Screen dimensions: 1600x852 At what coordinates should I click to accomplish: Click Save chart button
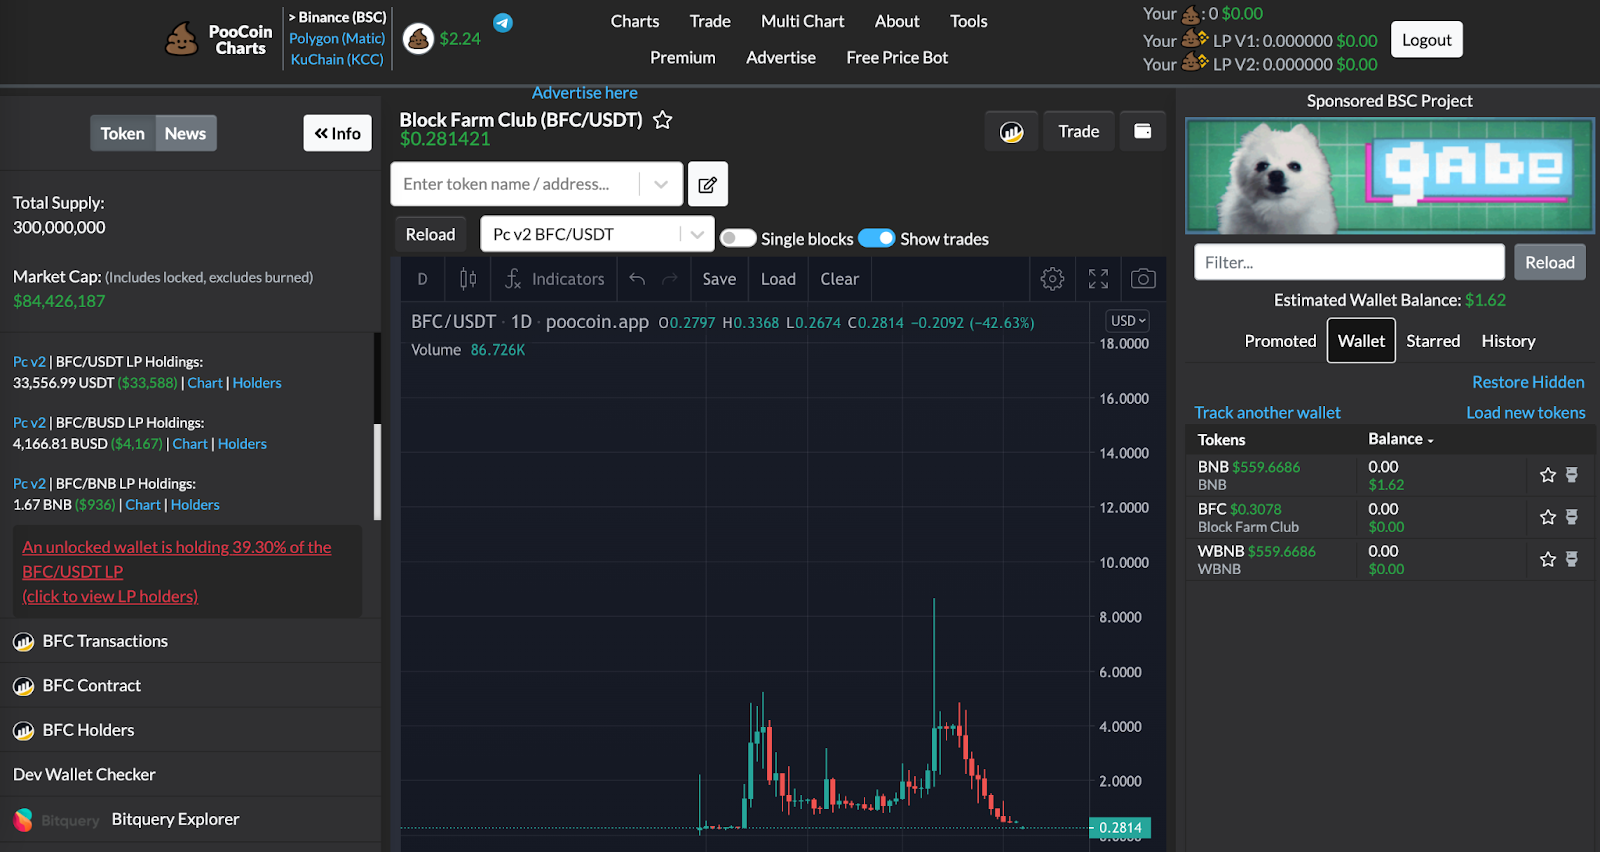click(x=719, y=279)
